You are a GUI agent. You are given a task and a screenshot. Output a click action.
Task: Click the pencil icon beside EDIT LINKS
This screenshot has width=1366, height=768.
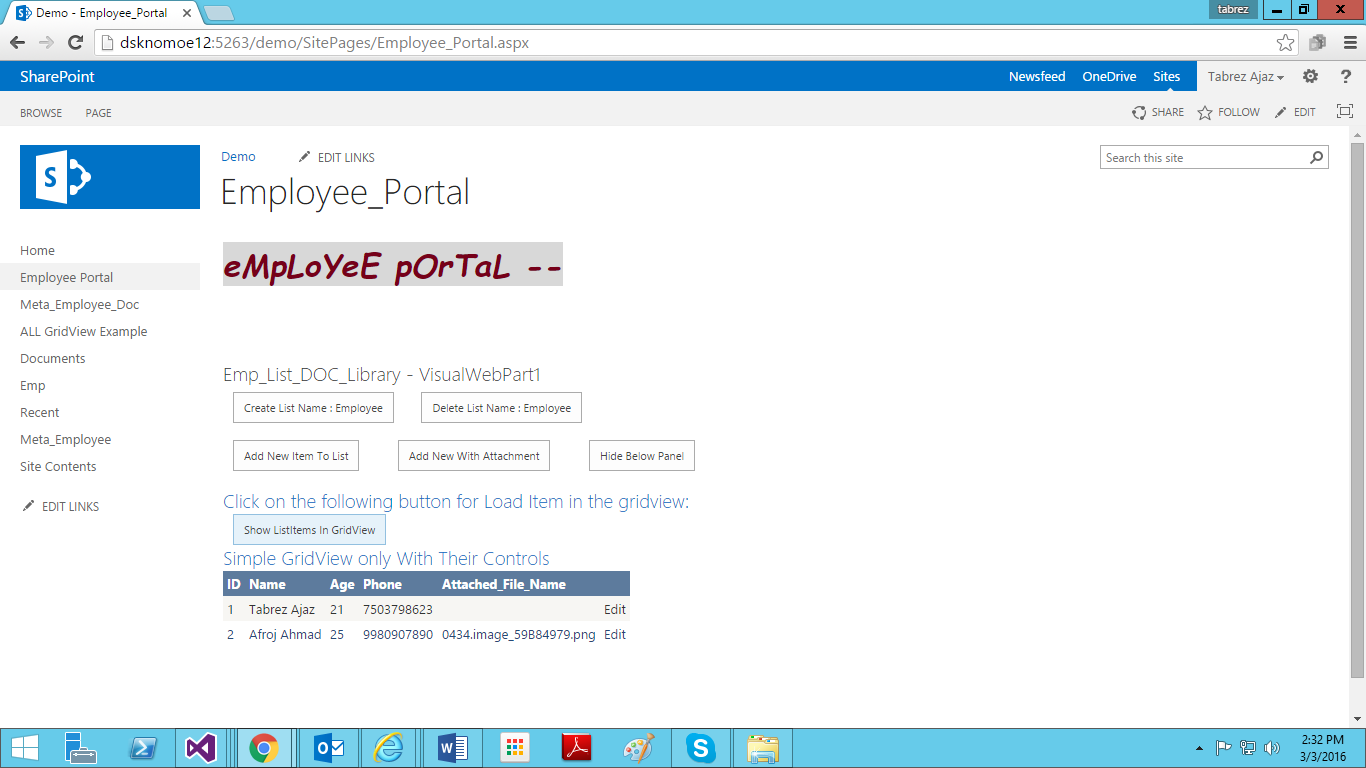[304, 157]
